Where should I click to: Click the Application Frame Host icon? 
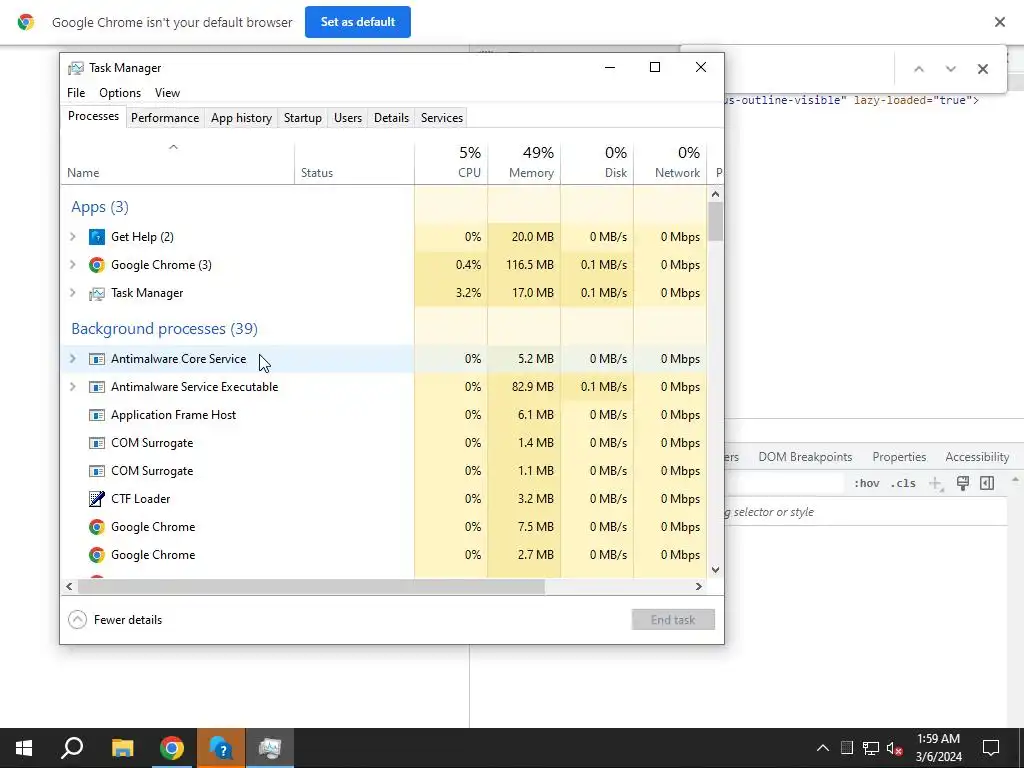click(97, 415)
